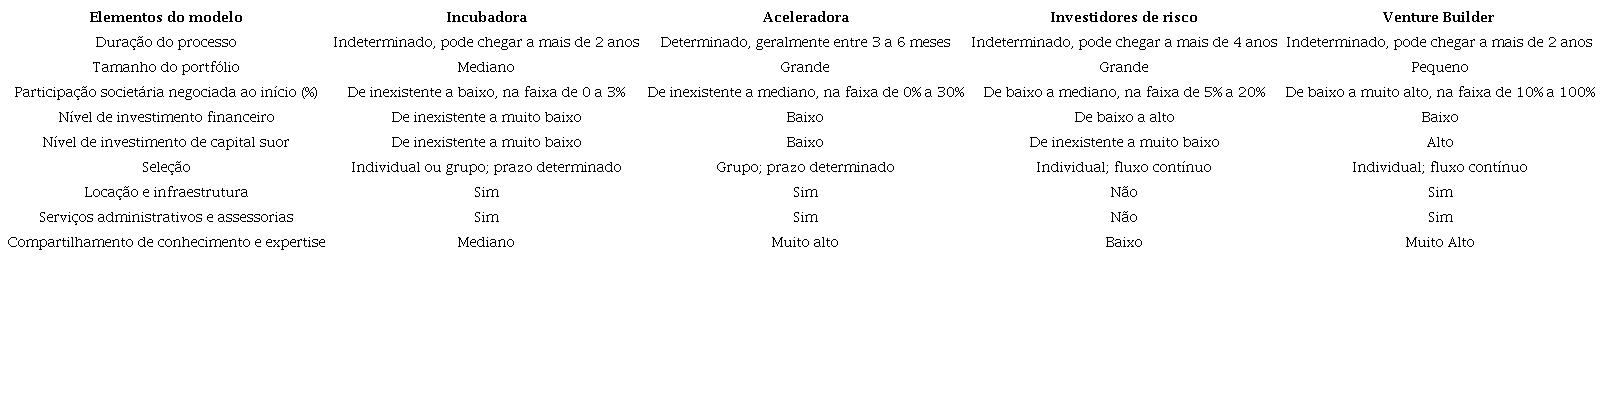Select the 'Duração do processo' row label
Screen dimensions: 1603x411
[166, 42]
